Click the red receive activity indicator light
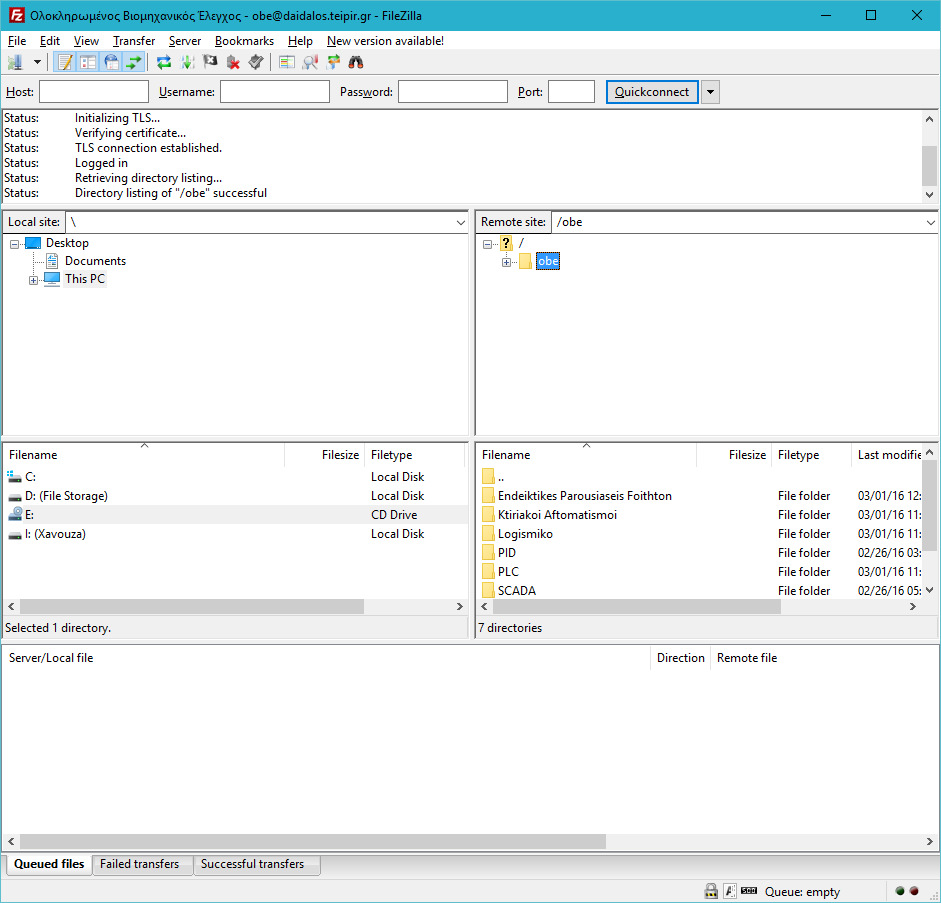Image resolution: width=941 pixels, height=903 pixels. [914, 891]
